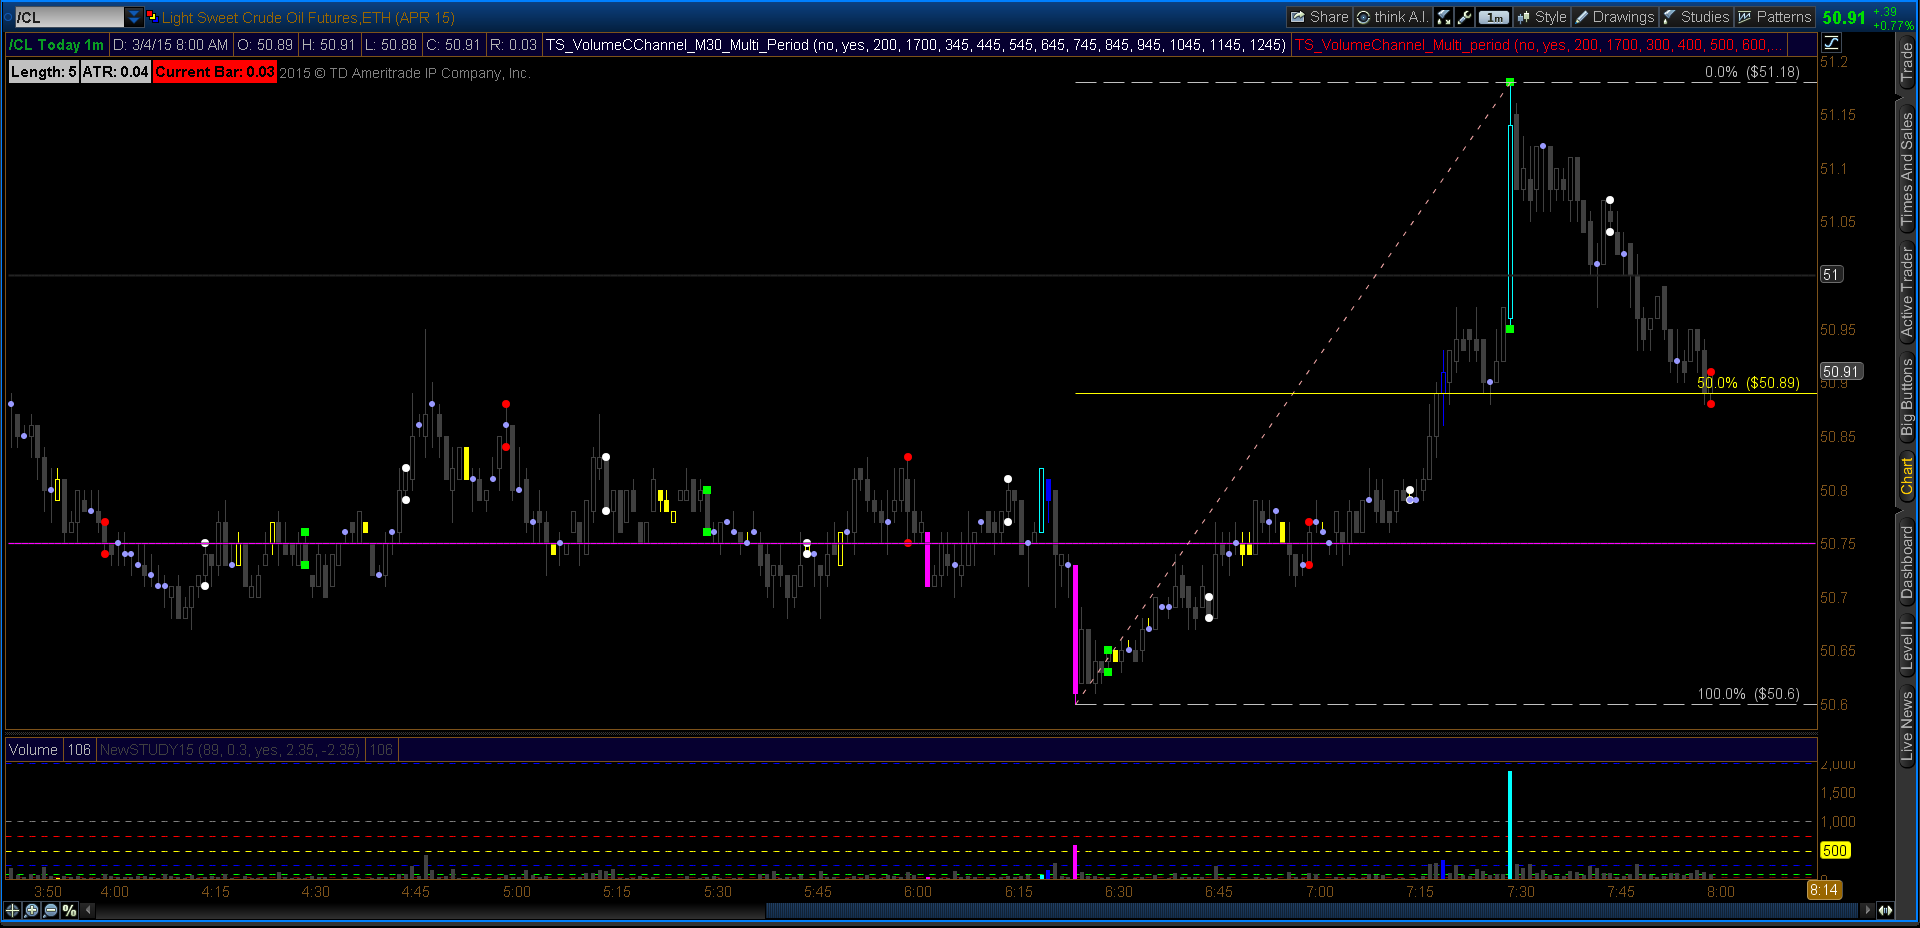Viewport: 1920px width, 928px height.
Task: Click the scrollbar right arrow
Action: [x=1866, y=910]
